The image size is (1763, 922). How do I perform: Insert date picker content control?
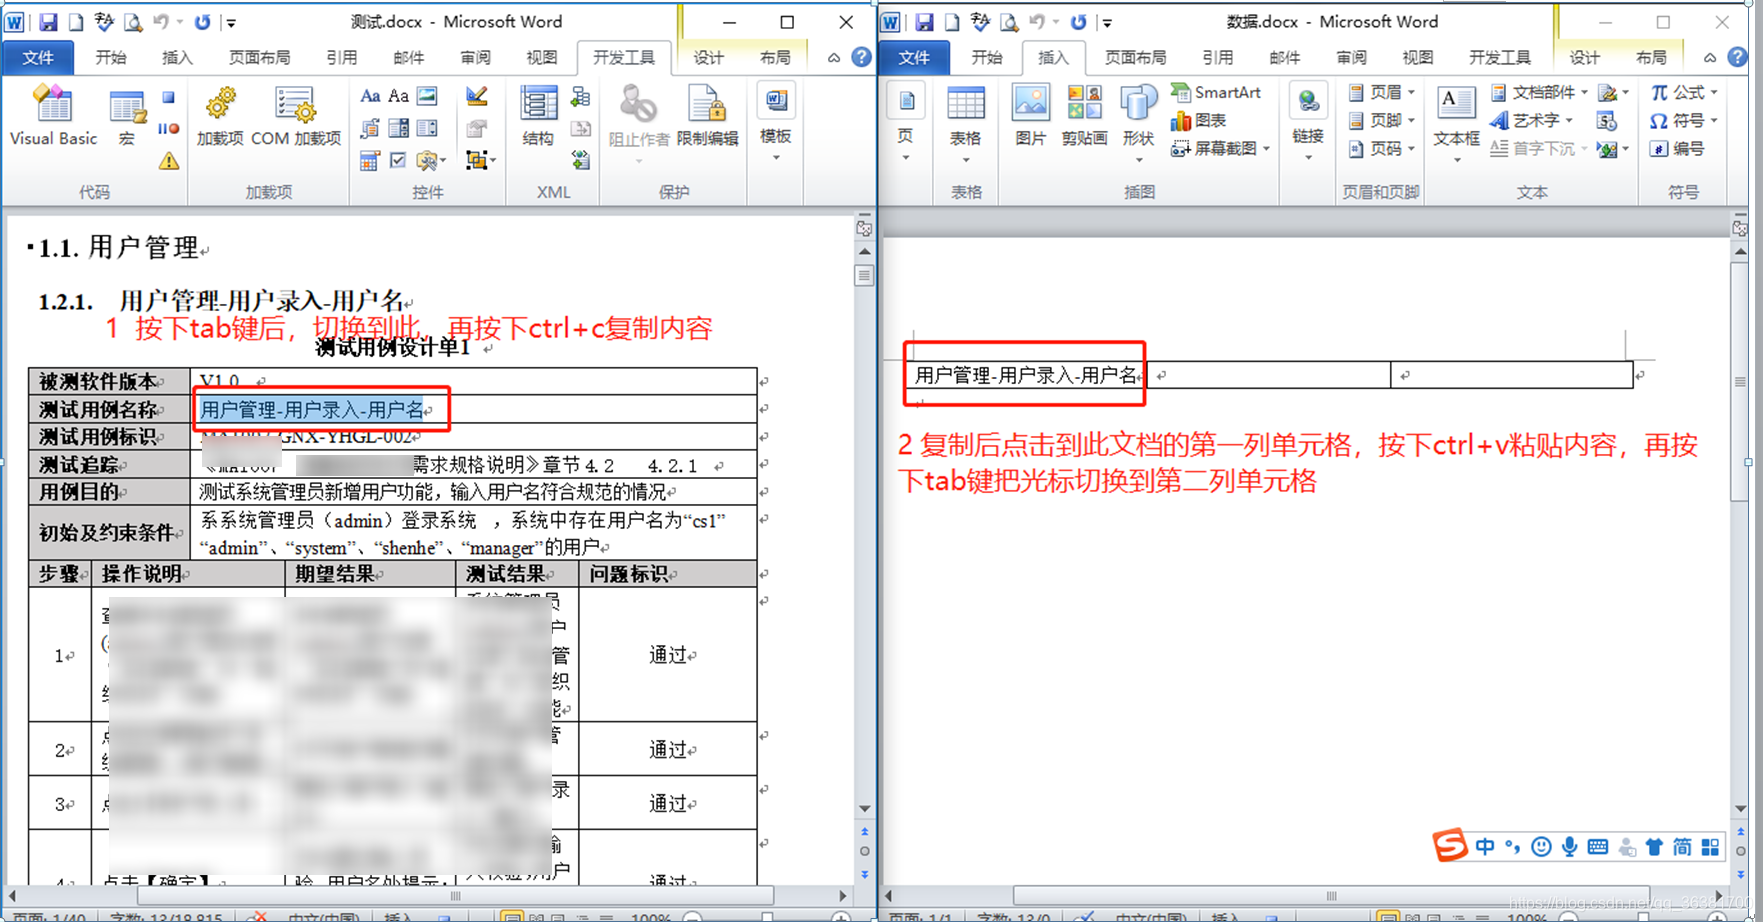coord(370,160)
